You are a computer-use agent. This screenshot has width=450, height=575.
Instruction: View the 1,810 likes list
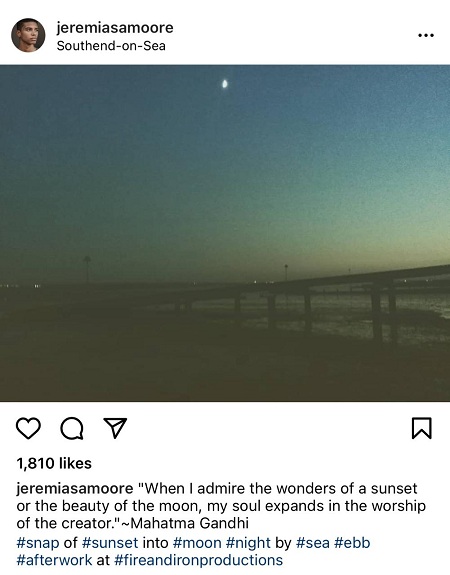(54, 463)
